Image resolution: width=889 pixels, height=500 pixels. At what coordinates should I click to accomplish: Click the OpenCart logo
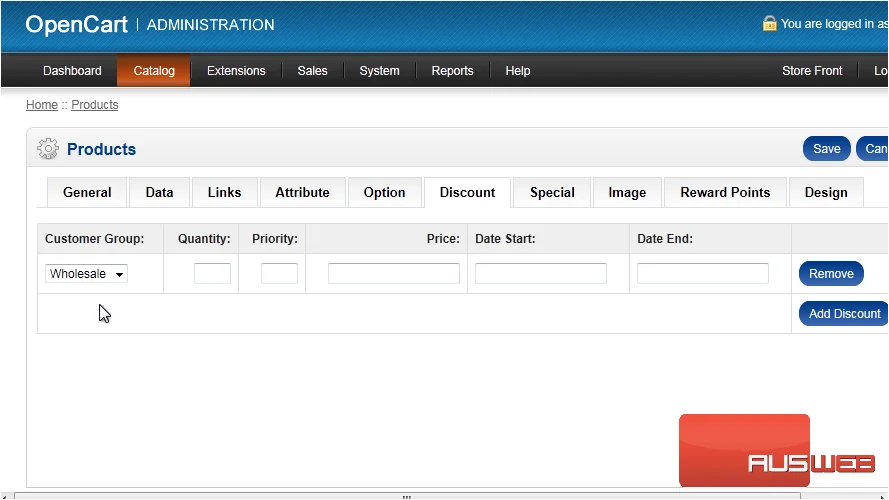pyautogui.click(x=77, y=24)
